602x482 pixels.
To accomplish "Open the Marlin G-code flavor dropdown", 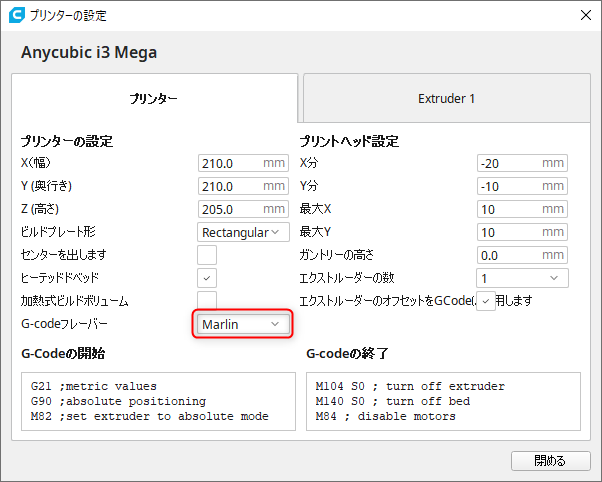I will [242, 324].
